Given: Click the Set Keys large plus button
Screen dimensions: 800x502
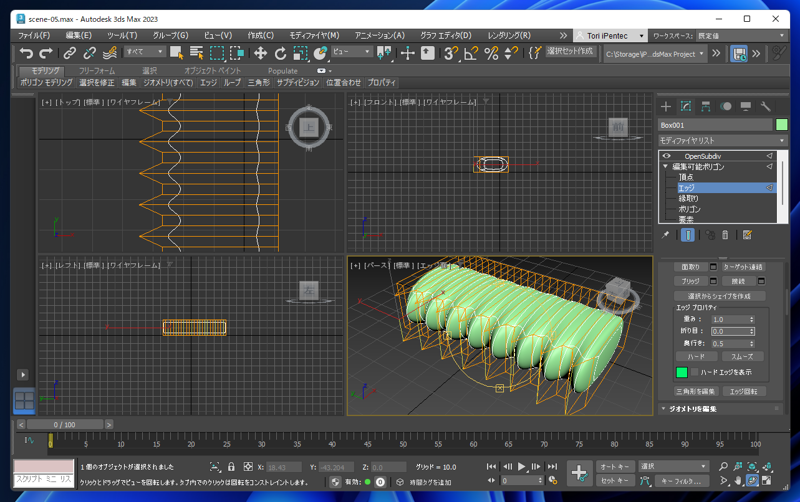Looking at the screenshot, I should point(579,473).
